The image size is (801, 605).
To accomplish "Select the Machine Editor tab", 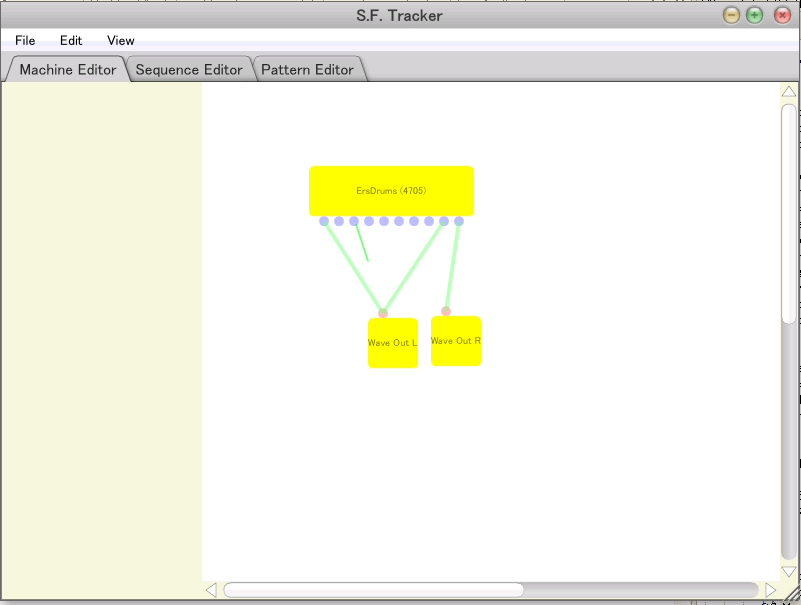I will point(67,69).
